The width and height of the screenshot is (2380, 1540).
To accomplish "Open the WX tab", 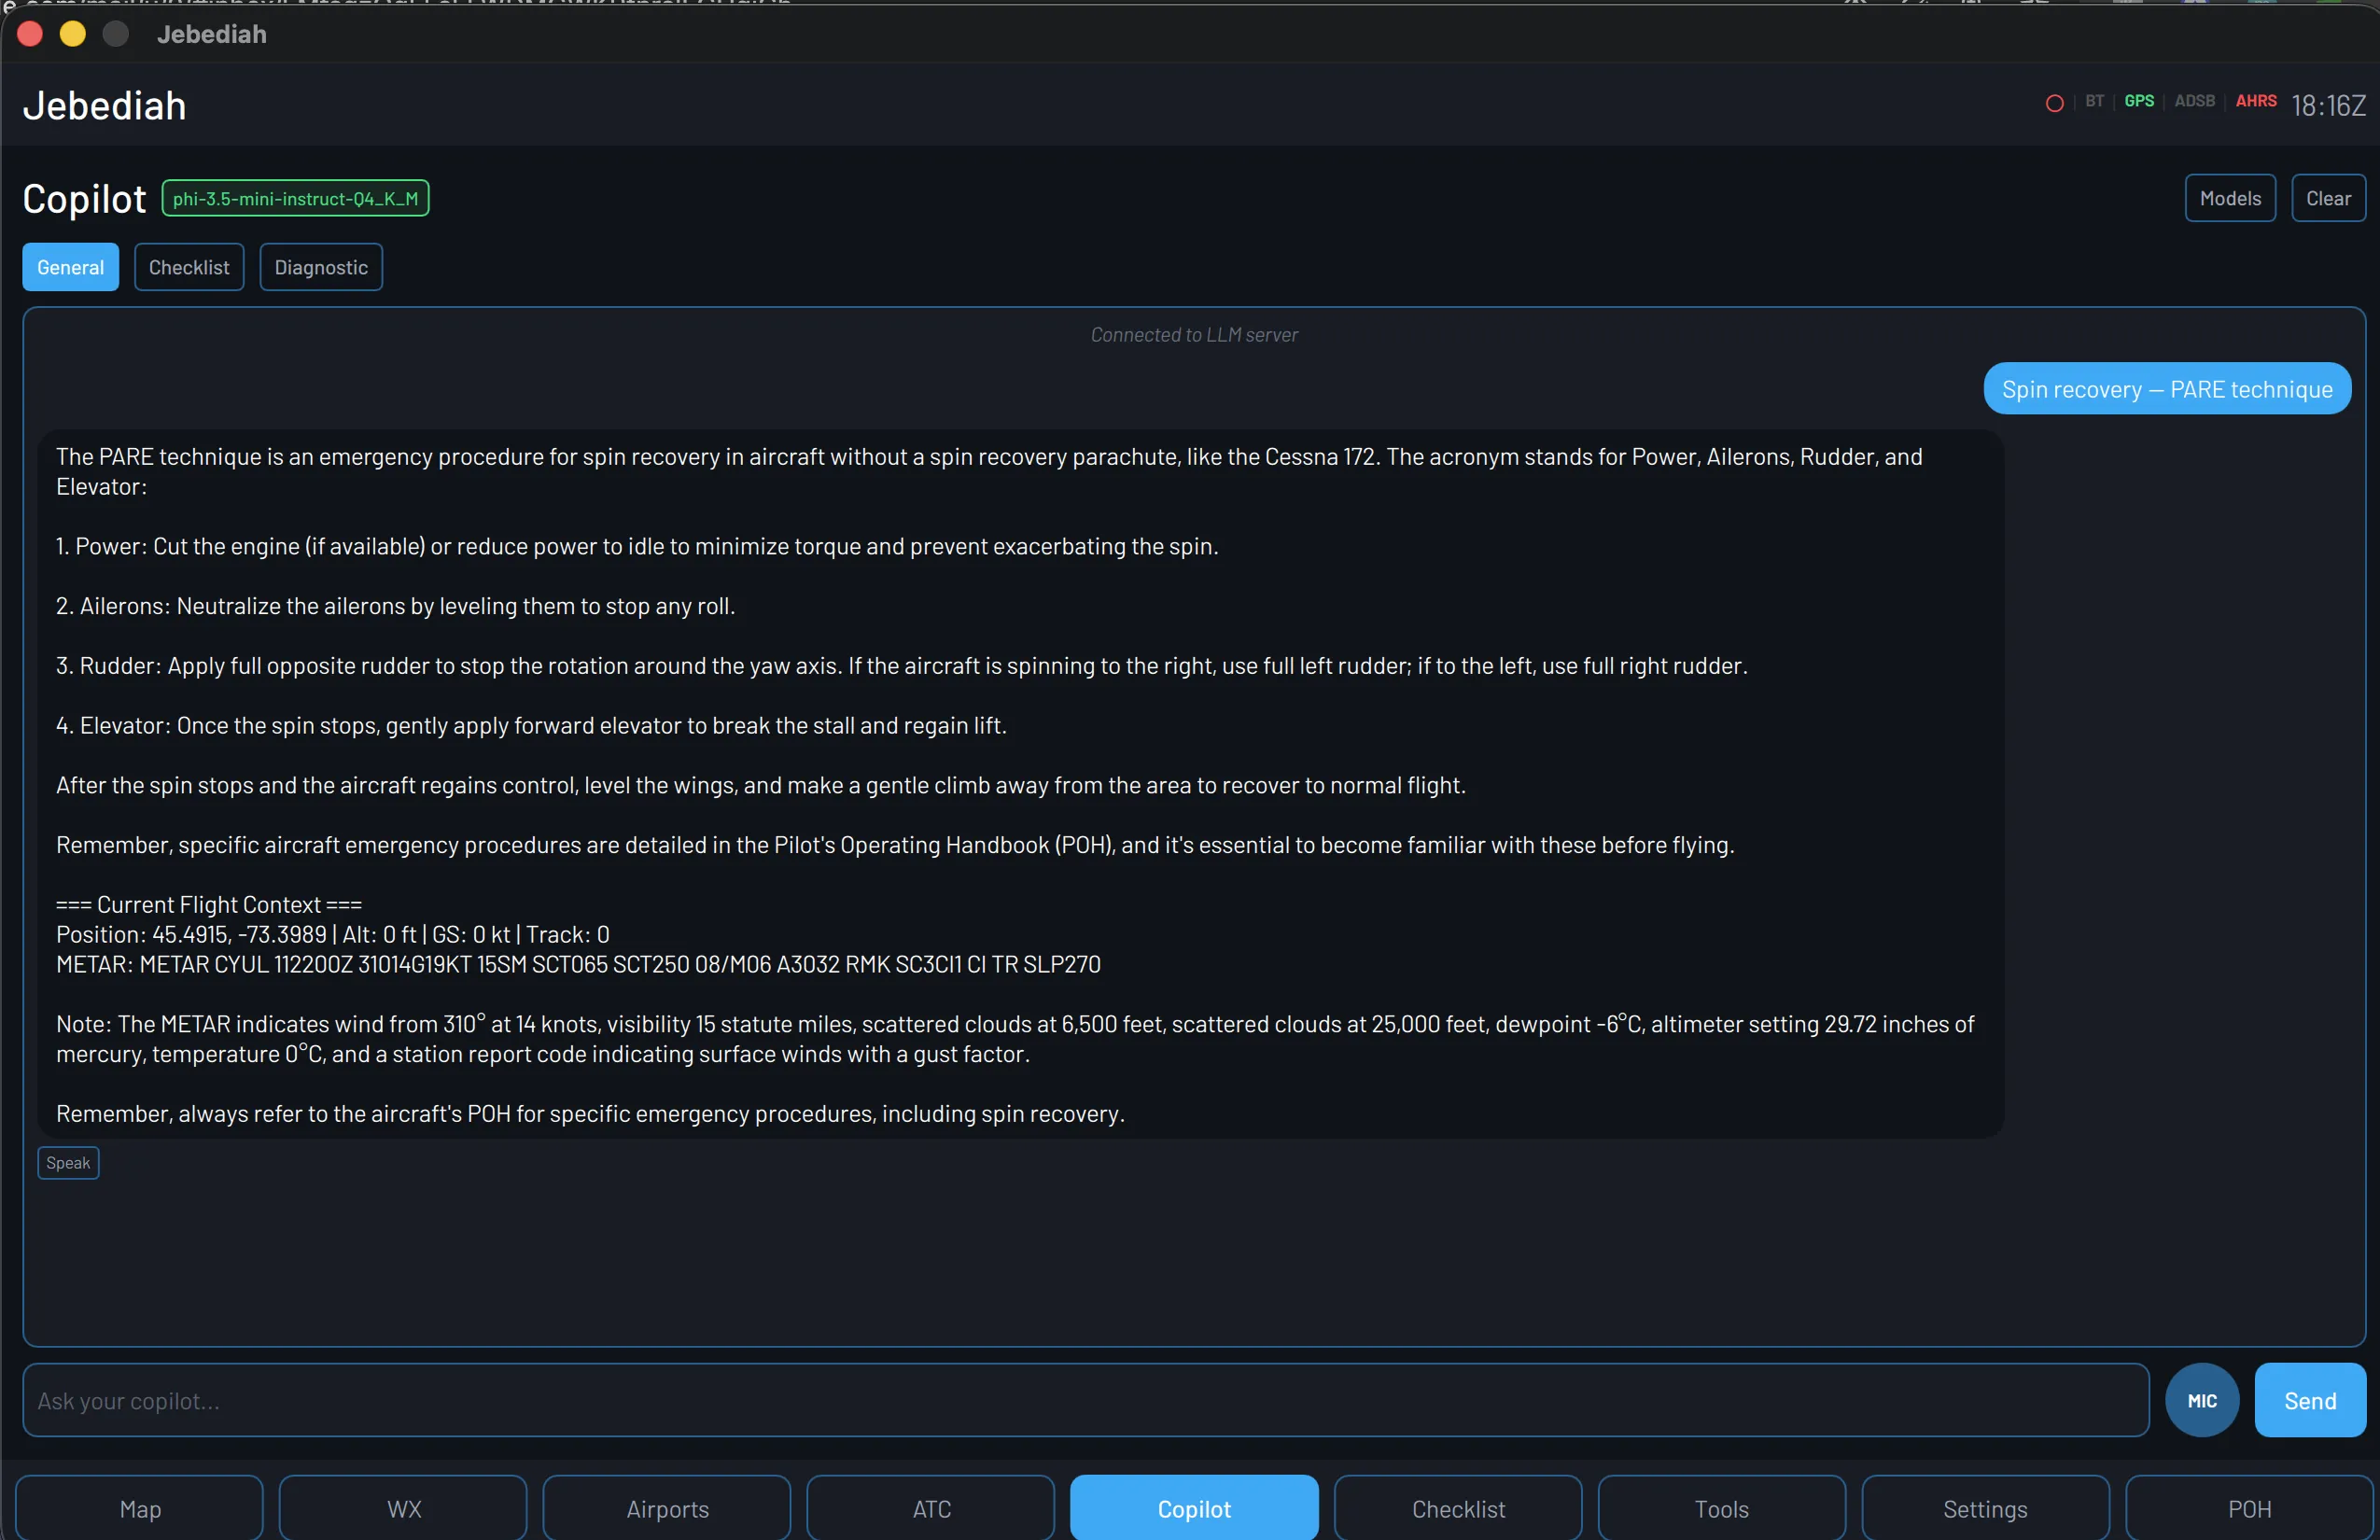I will (x=403, y=1508).
